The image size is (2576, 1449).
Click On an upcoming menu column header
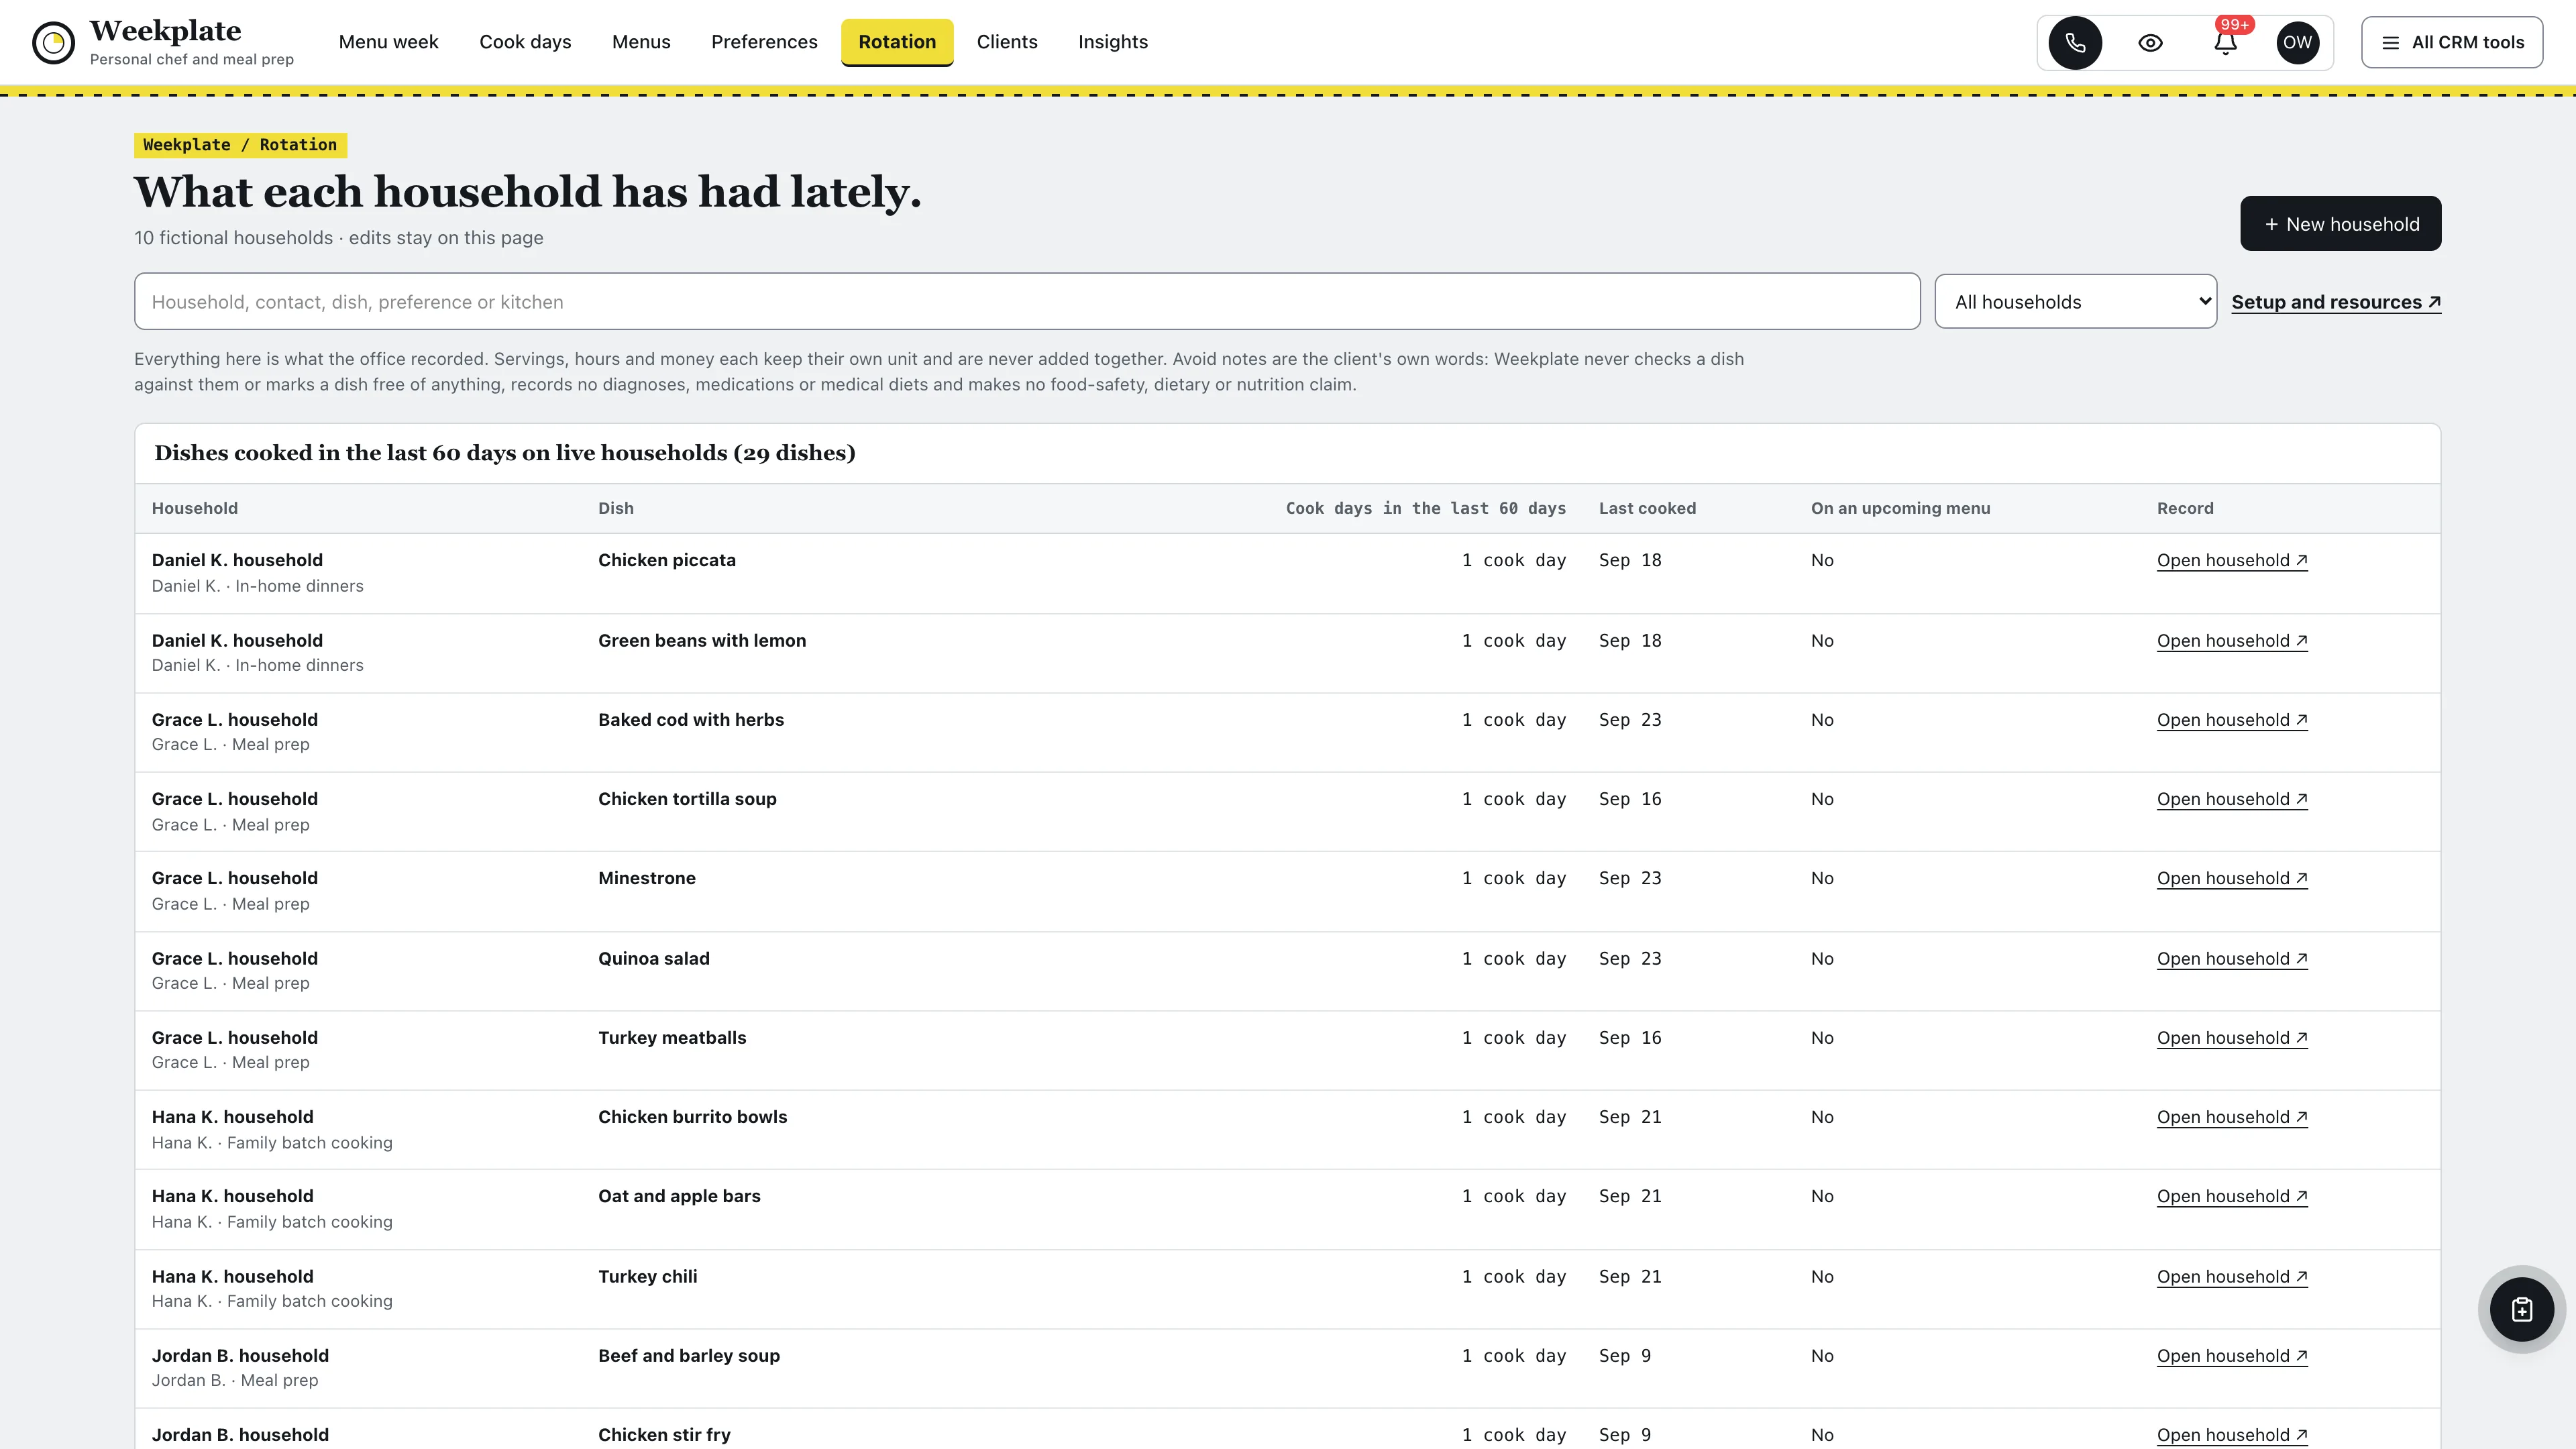point(1900,508)
